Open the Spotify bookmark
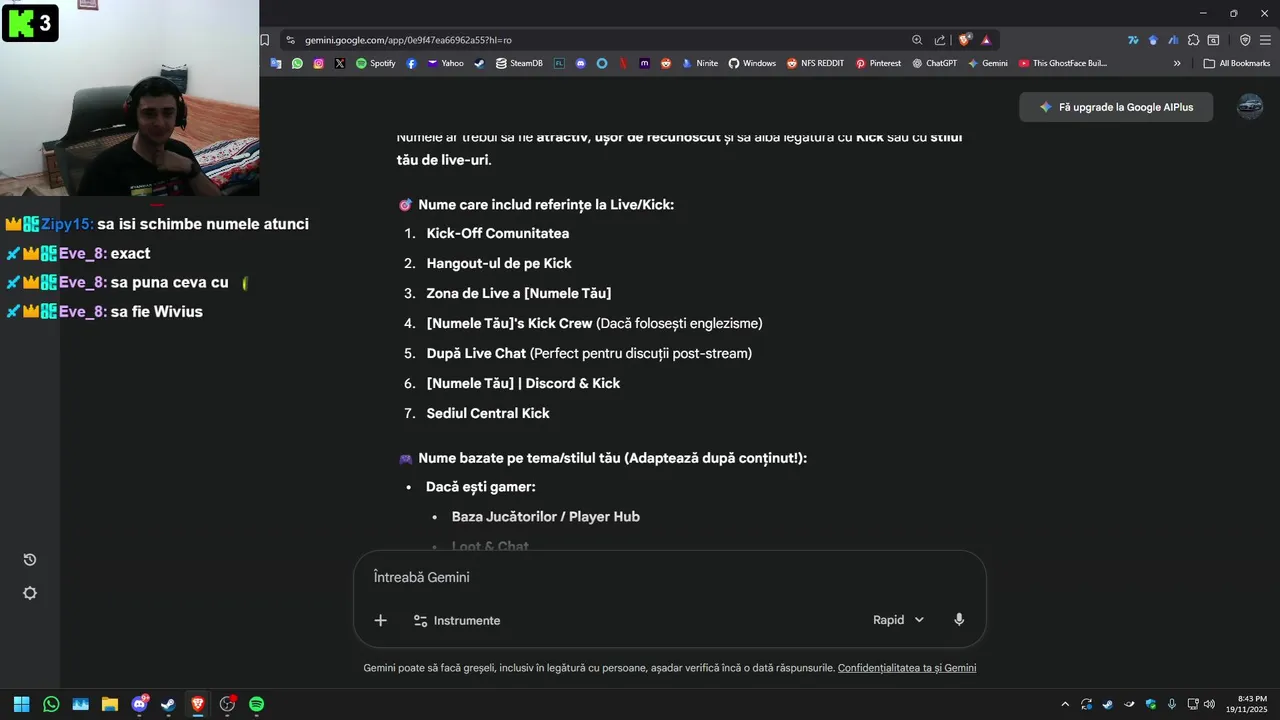This screenshot has height=720, width=1280. point(376,63)
